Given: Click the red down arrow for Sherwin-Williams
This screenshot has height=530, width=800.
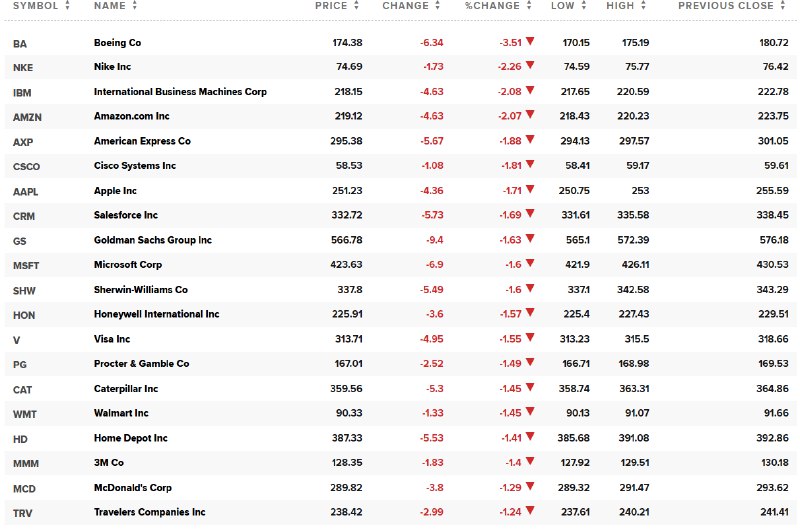Looking at the screenshot, I should pos(530,288).
